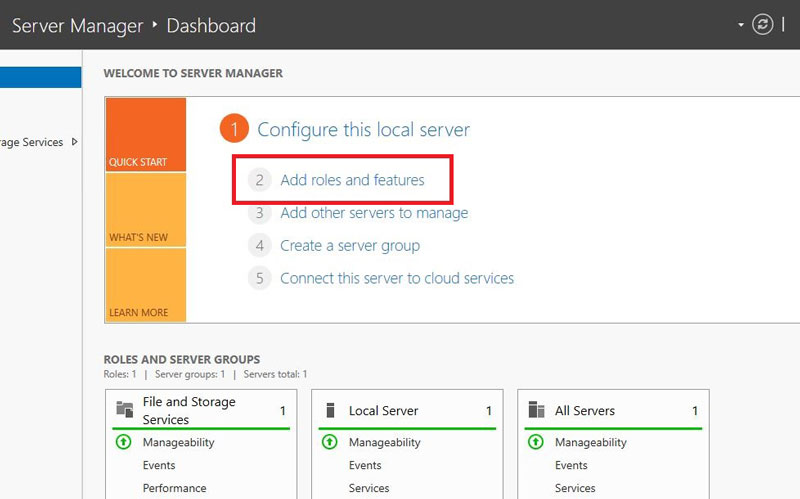Screen dimensions: 800x499
Task: Open the File and Storage Services tile title
Action: (x=189, y=411)
